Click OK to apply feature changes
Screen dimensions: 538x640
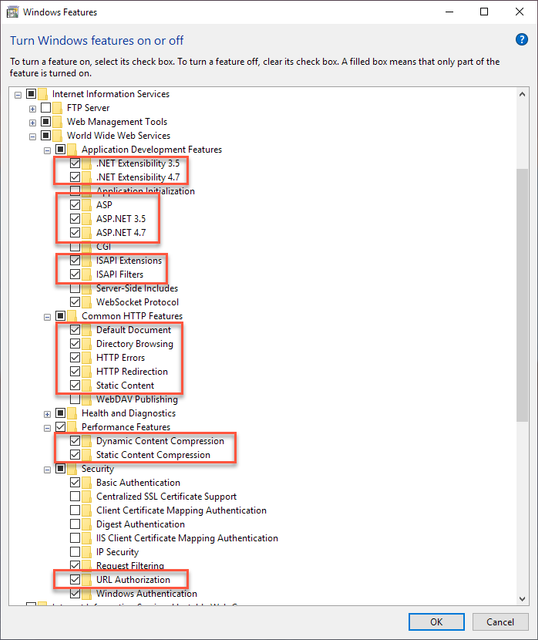point(436,622)
